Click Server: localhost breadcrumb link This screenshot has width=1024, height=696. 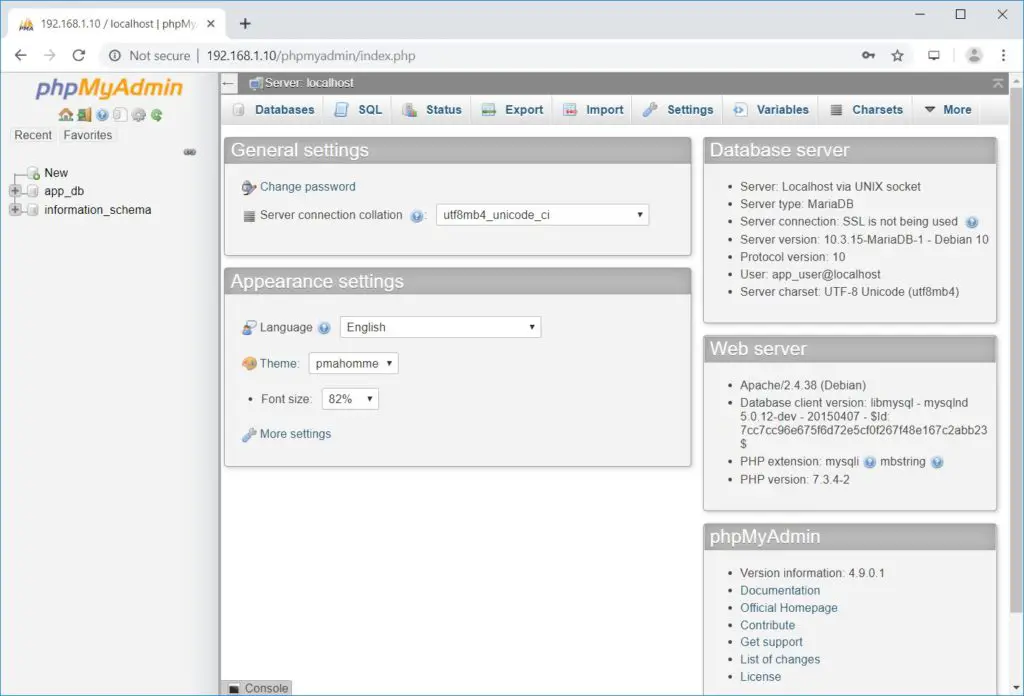click(309, 83)
